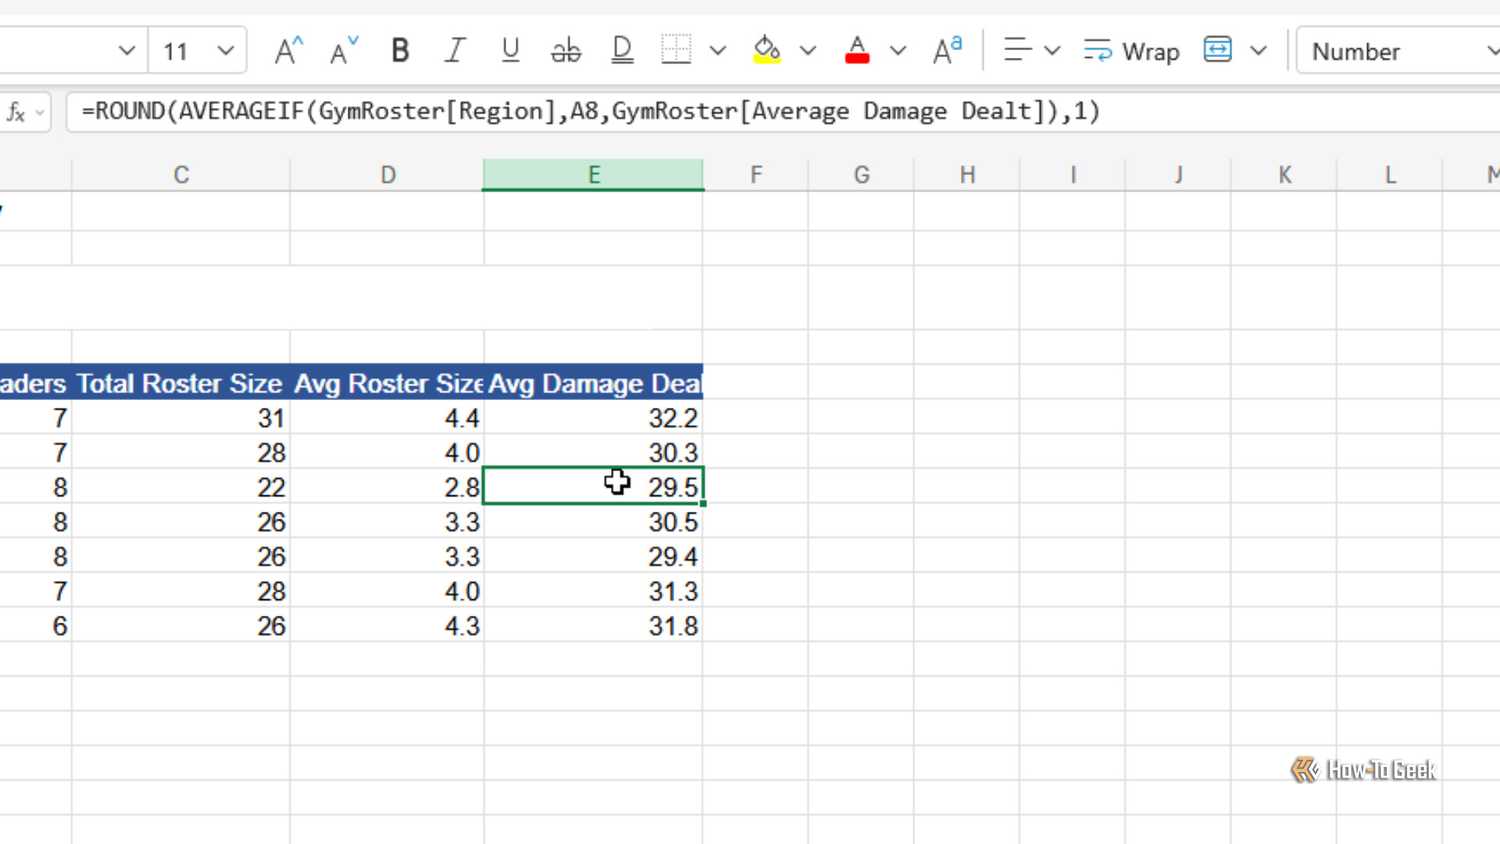
Task: Select the cell showing 31.8
Action: tap(594, 626)
